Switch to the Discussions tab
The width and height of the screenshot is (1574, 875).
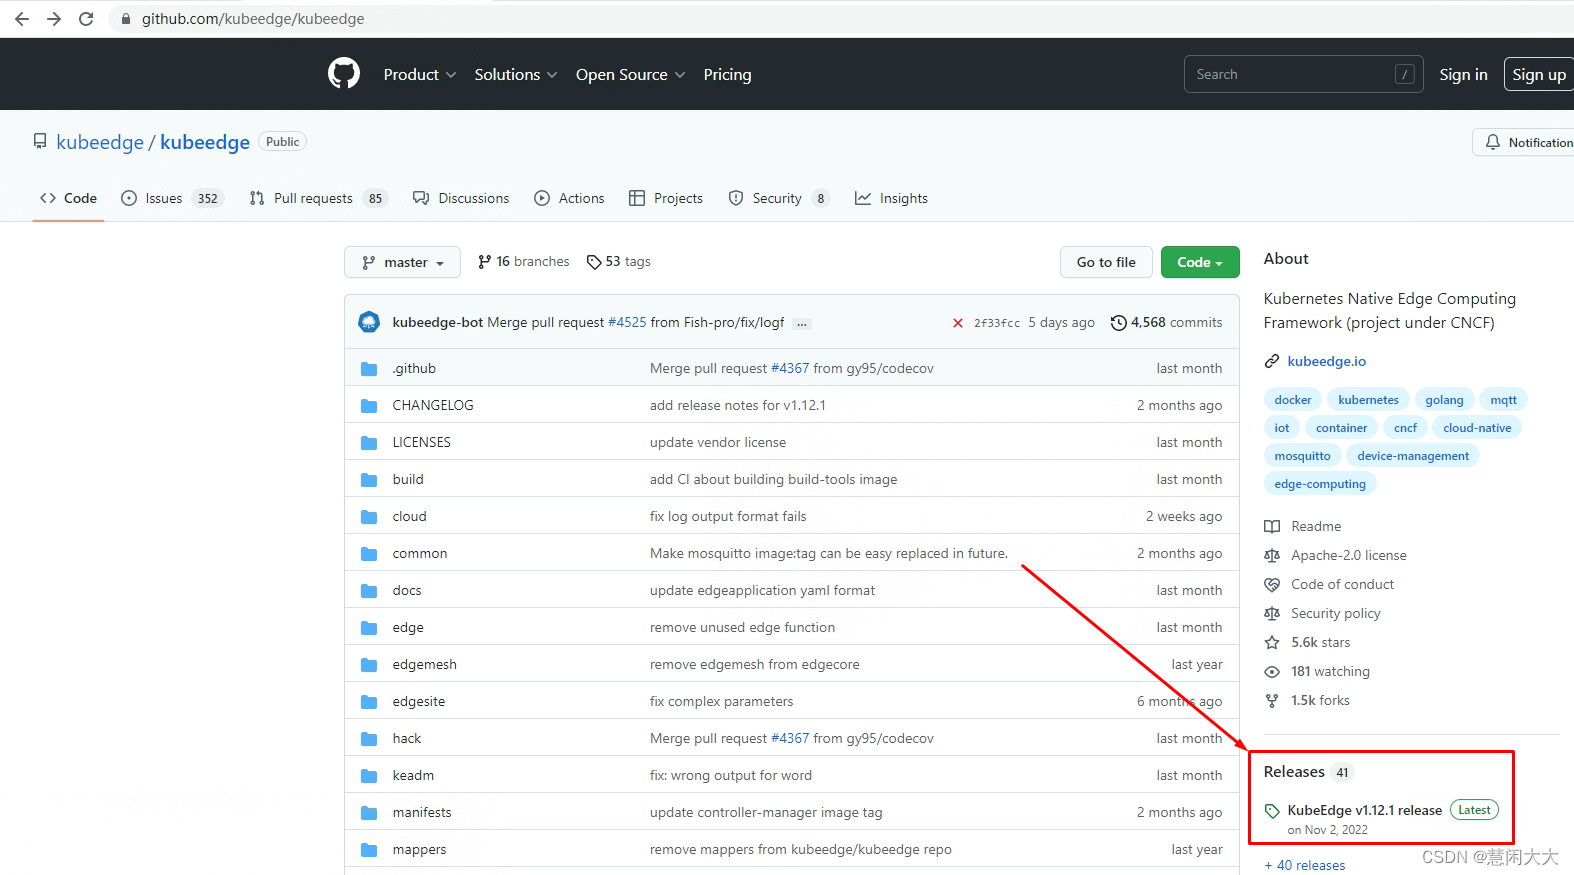tap(461, 198)
